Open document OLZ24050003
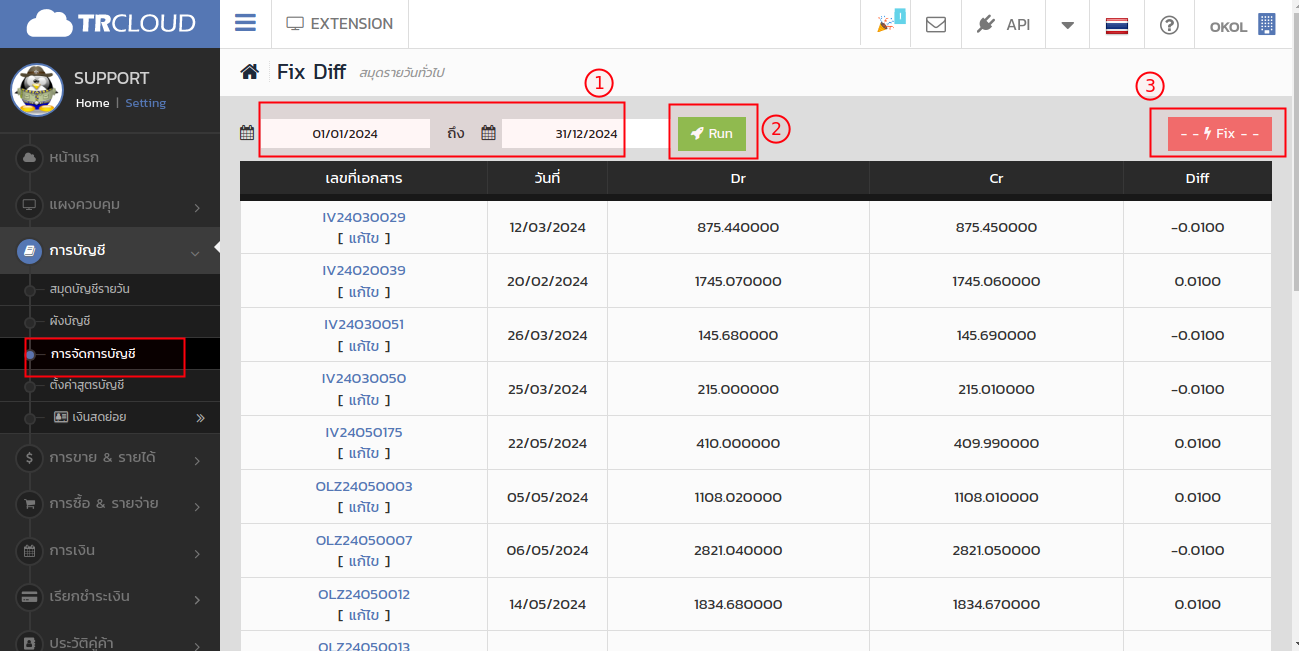 click(x=364, y=487)
